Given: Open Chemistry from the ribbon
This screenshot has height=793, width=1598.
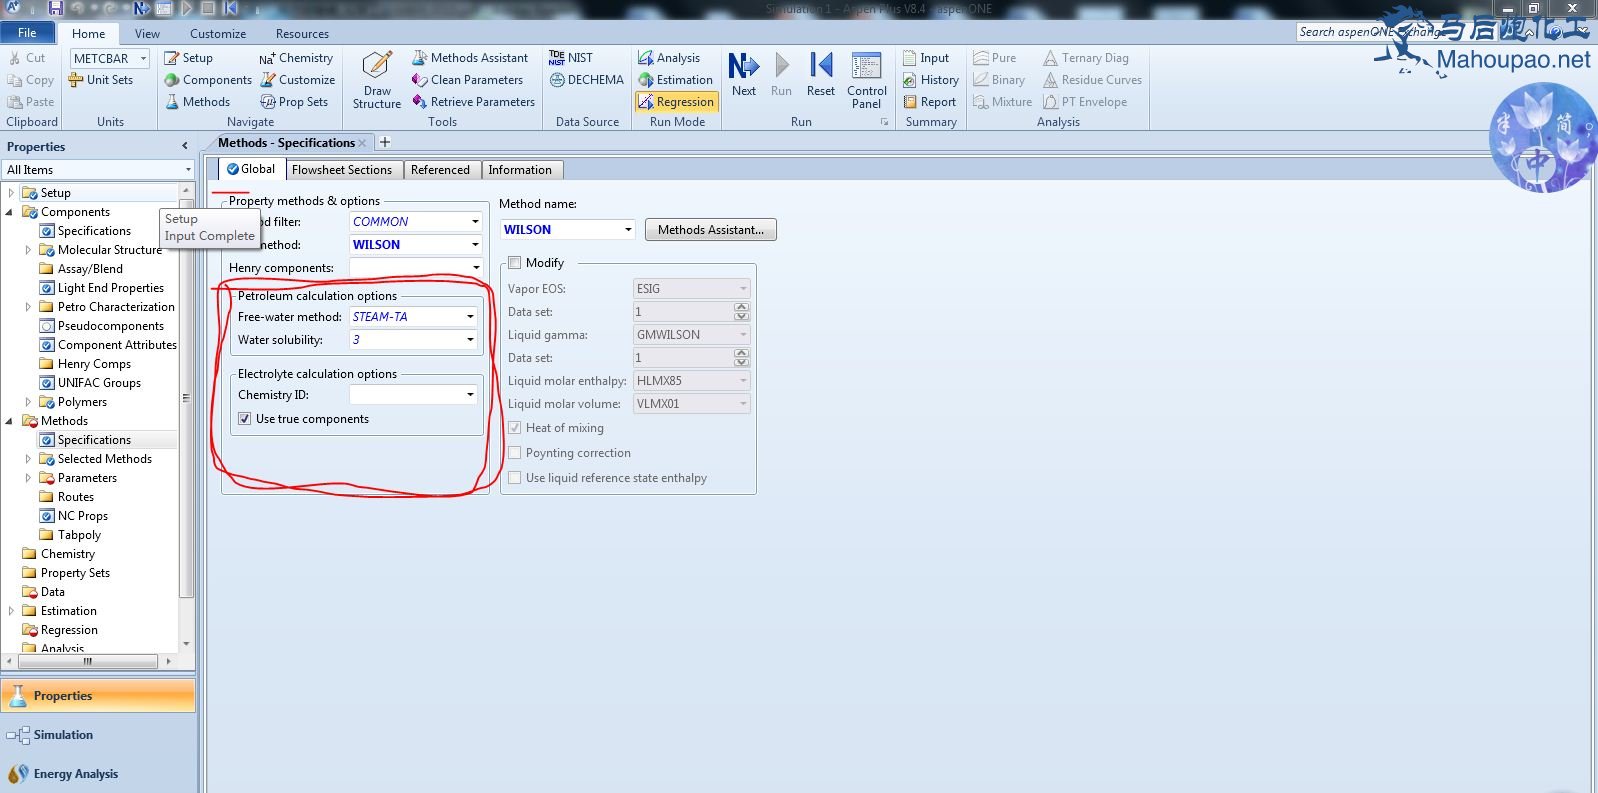Looking at the screenshot, I should coord(296,58).
